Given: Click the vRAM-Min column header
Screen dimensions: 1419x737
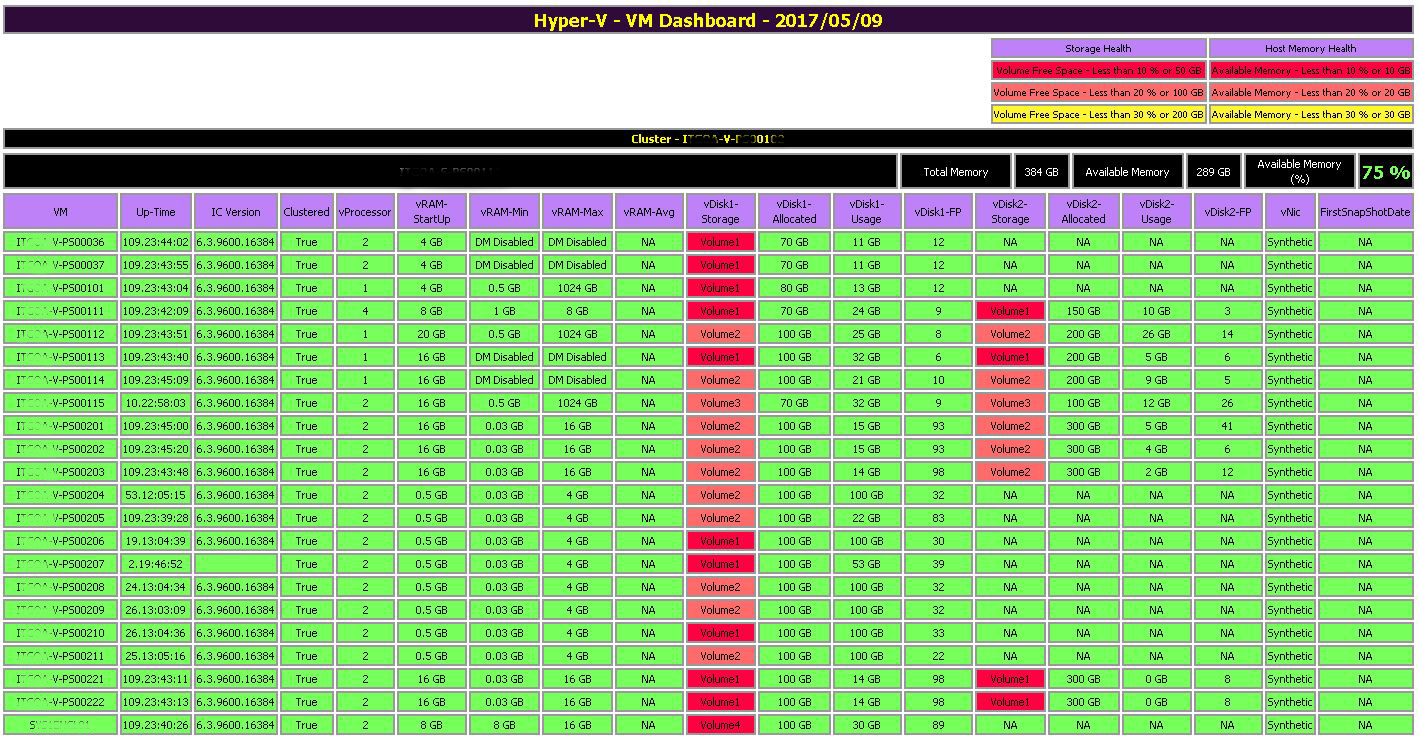Looking at the screenshot, I should point(504,212).
